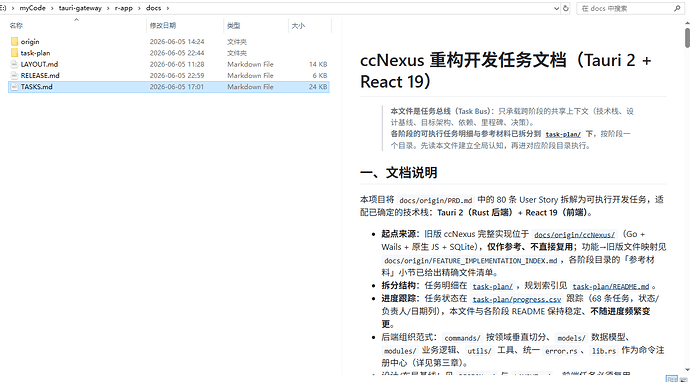
Task: Click the RELEASE.md file icon
Action: pyautogui.click(x=14, y=76)
